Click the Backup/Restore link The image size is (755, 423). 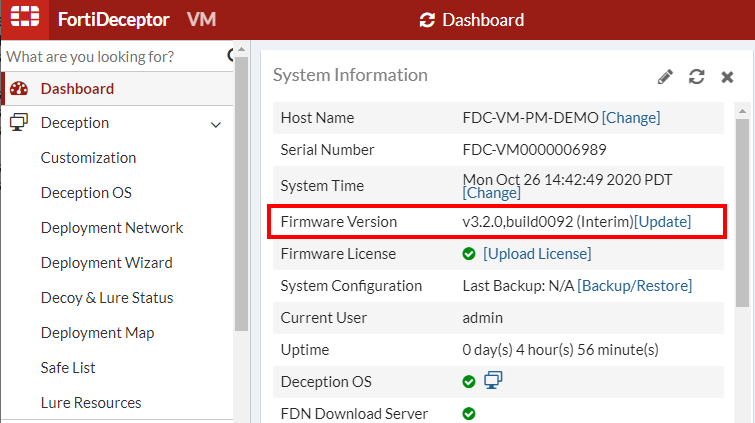point(634,286)
